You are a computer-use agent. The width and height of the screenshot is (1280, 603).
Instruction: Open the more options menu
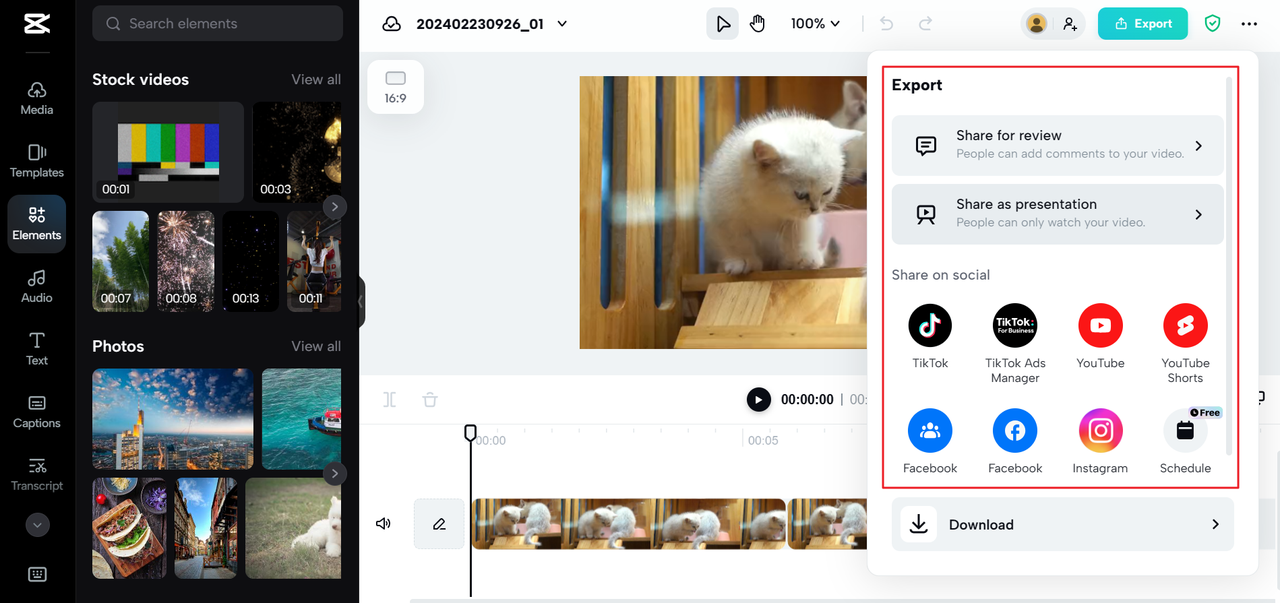click(1249, 22)
